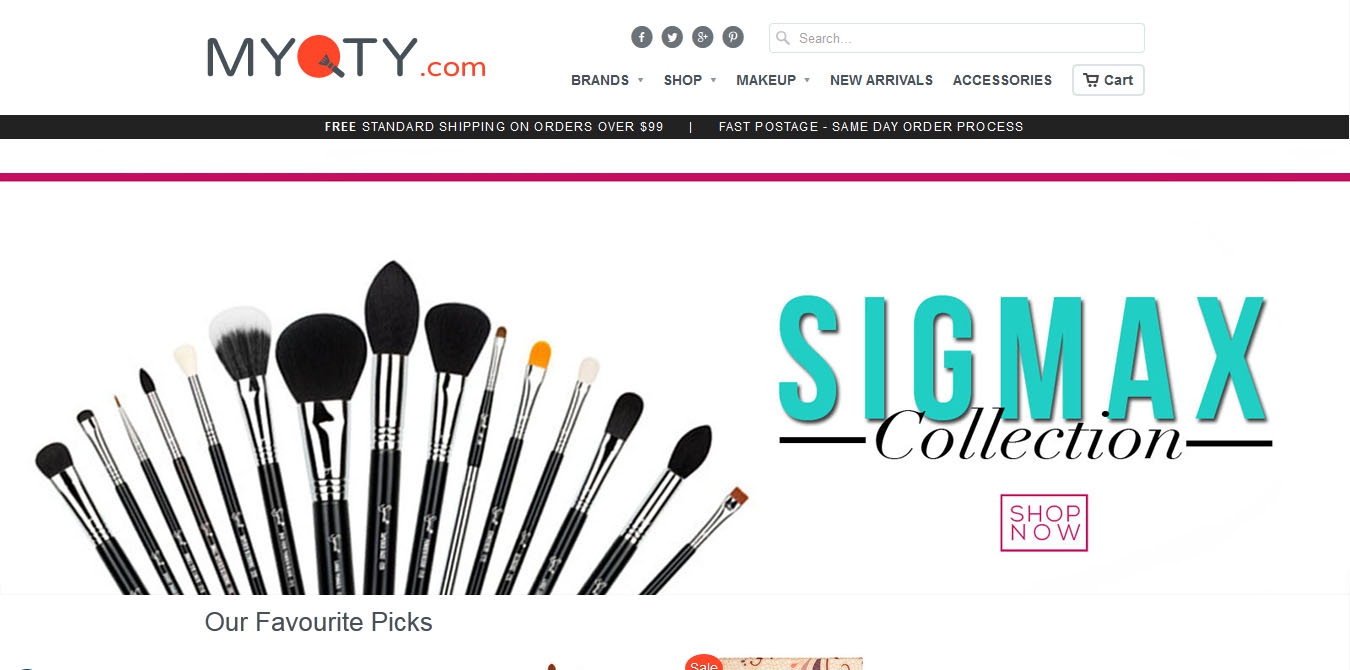This screenshot has width=1350, height=670.
Task: Expand the MAKEUP dropdown arrow
Action: [x=807, y=80]
